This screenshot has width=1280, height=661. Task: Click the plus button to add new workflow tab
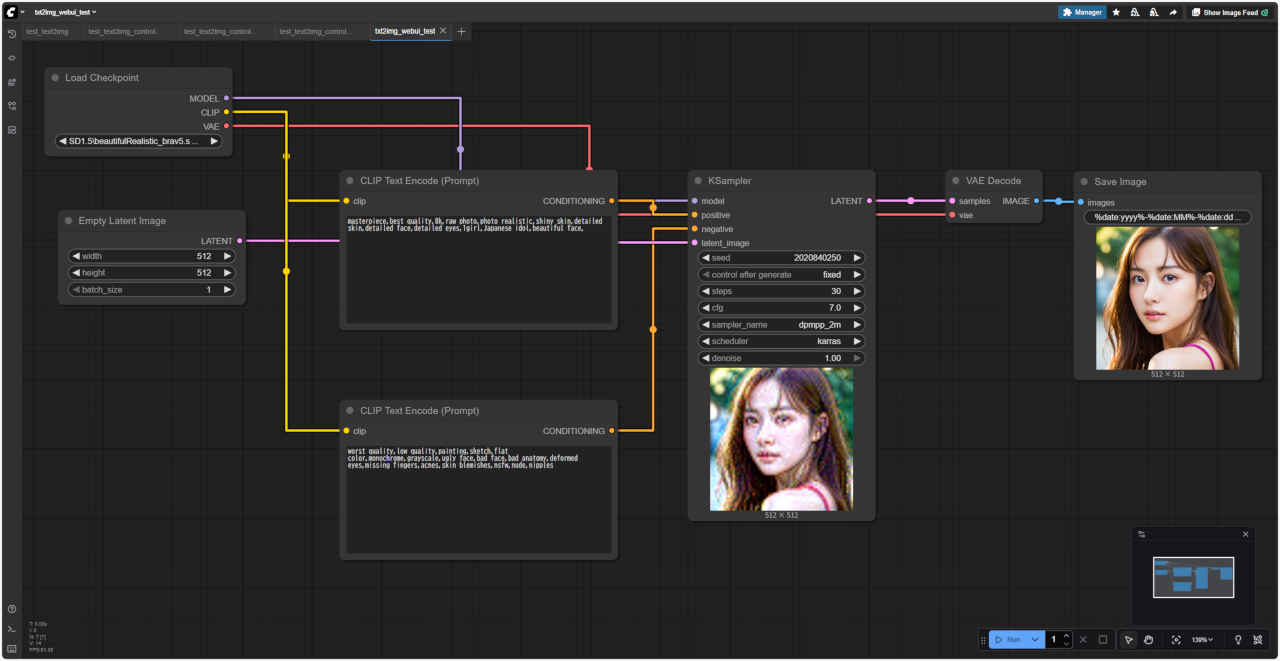(x=461, y=31)
